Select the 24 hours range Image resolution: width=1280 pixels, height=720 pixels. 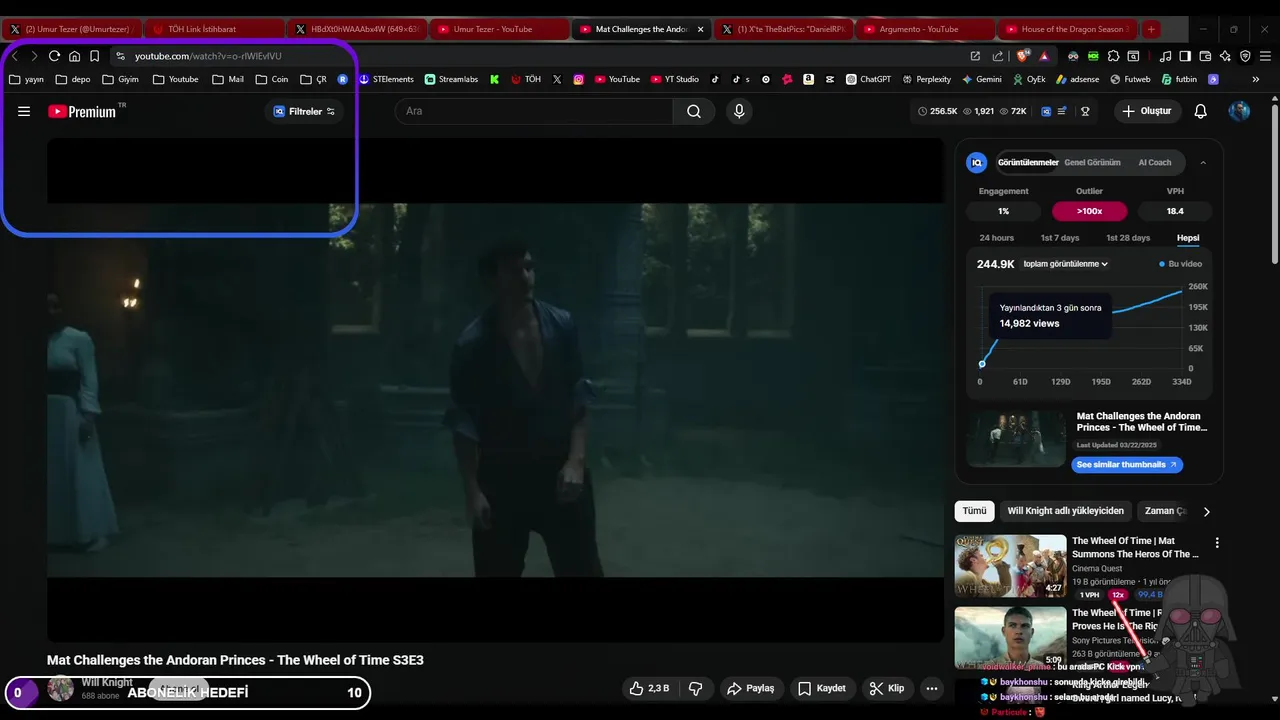996,238
